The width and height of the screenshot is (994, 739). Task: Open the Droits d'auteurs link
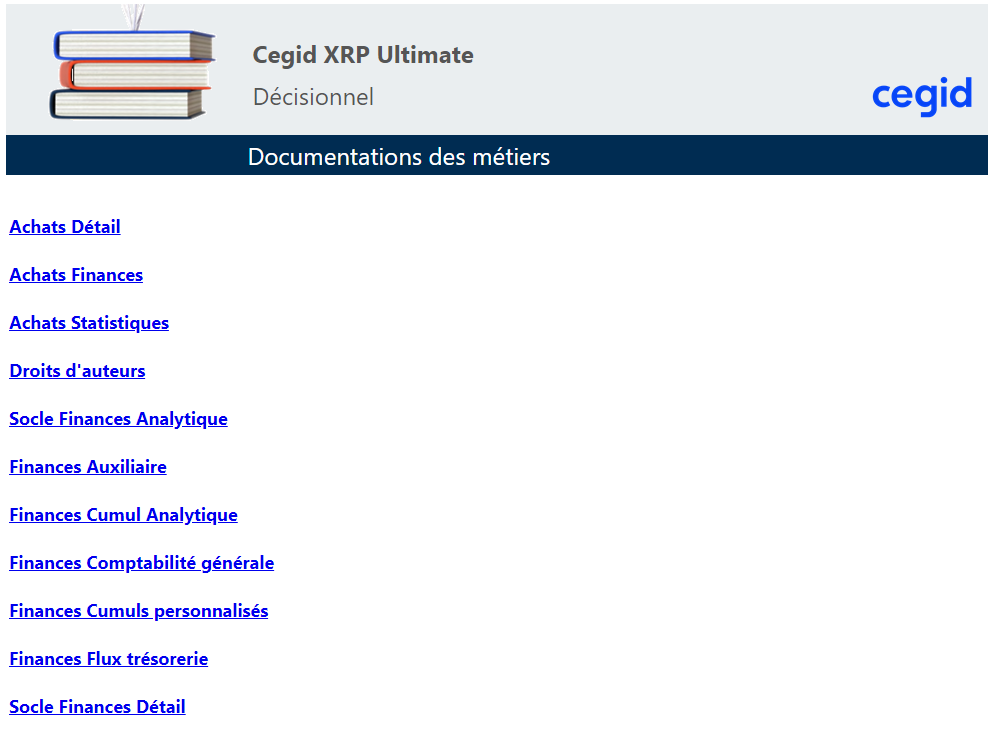click(77, 371)
